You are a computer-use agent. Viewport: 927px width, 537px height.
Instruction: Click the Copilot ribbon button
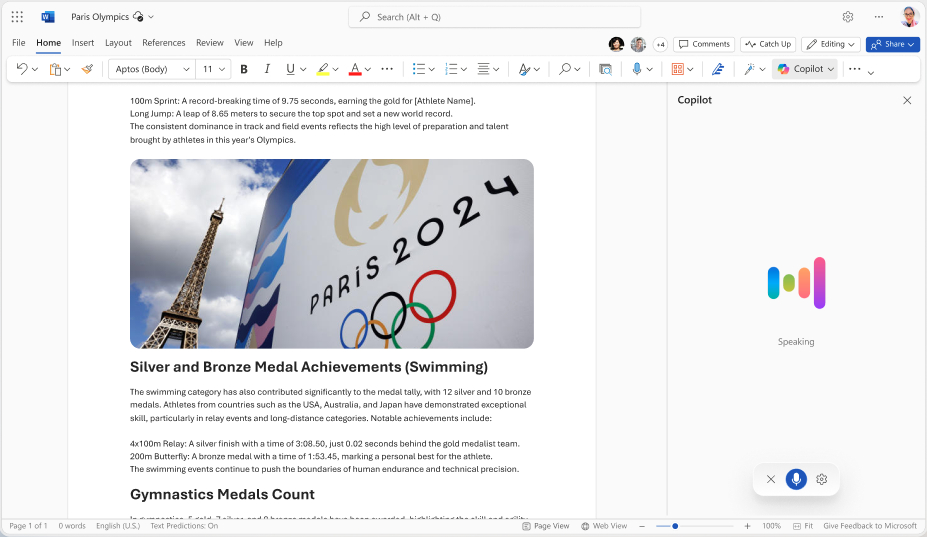point(805,69)
